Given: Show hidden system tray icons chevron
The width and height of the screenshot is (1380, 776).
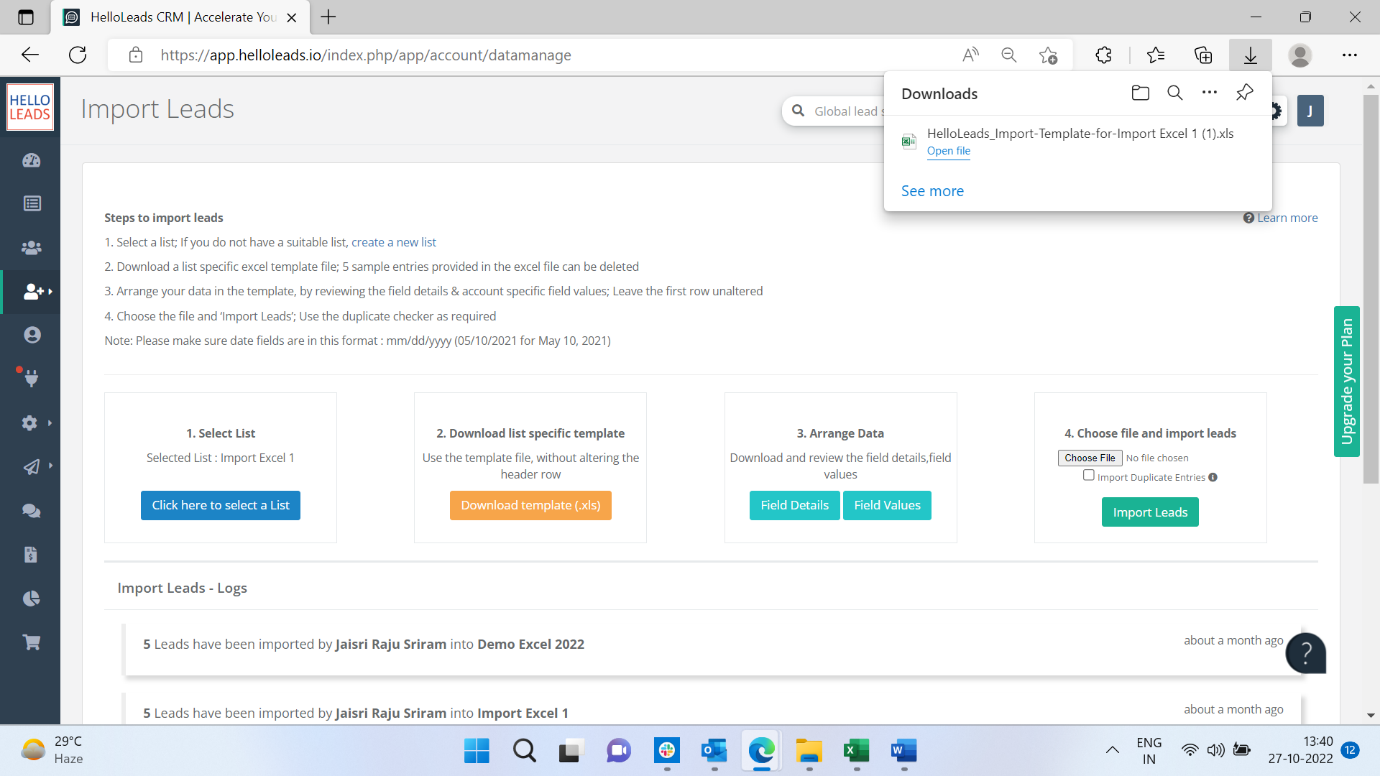Looking at the screenshot, I should point(1111,750).
